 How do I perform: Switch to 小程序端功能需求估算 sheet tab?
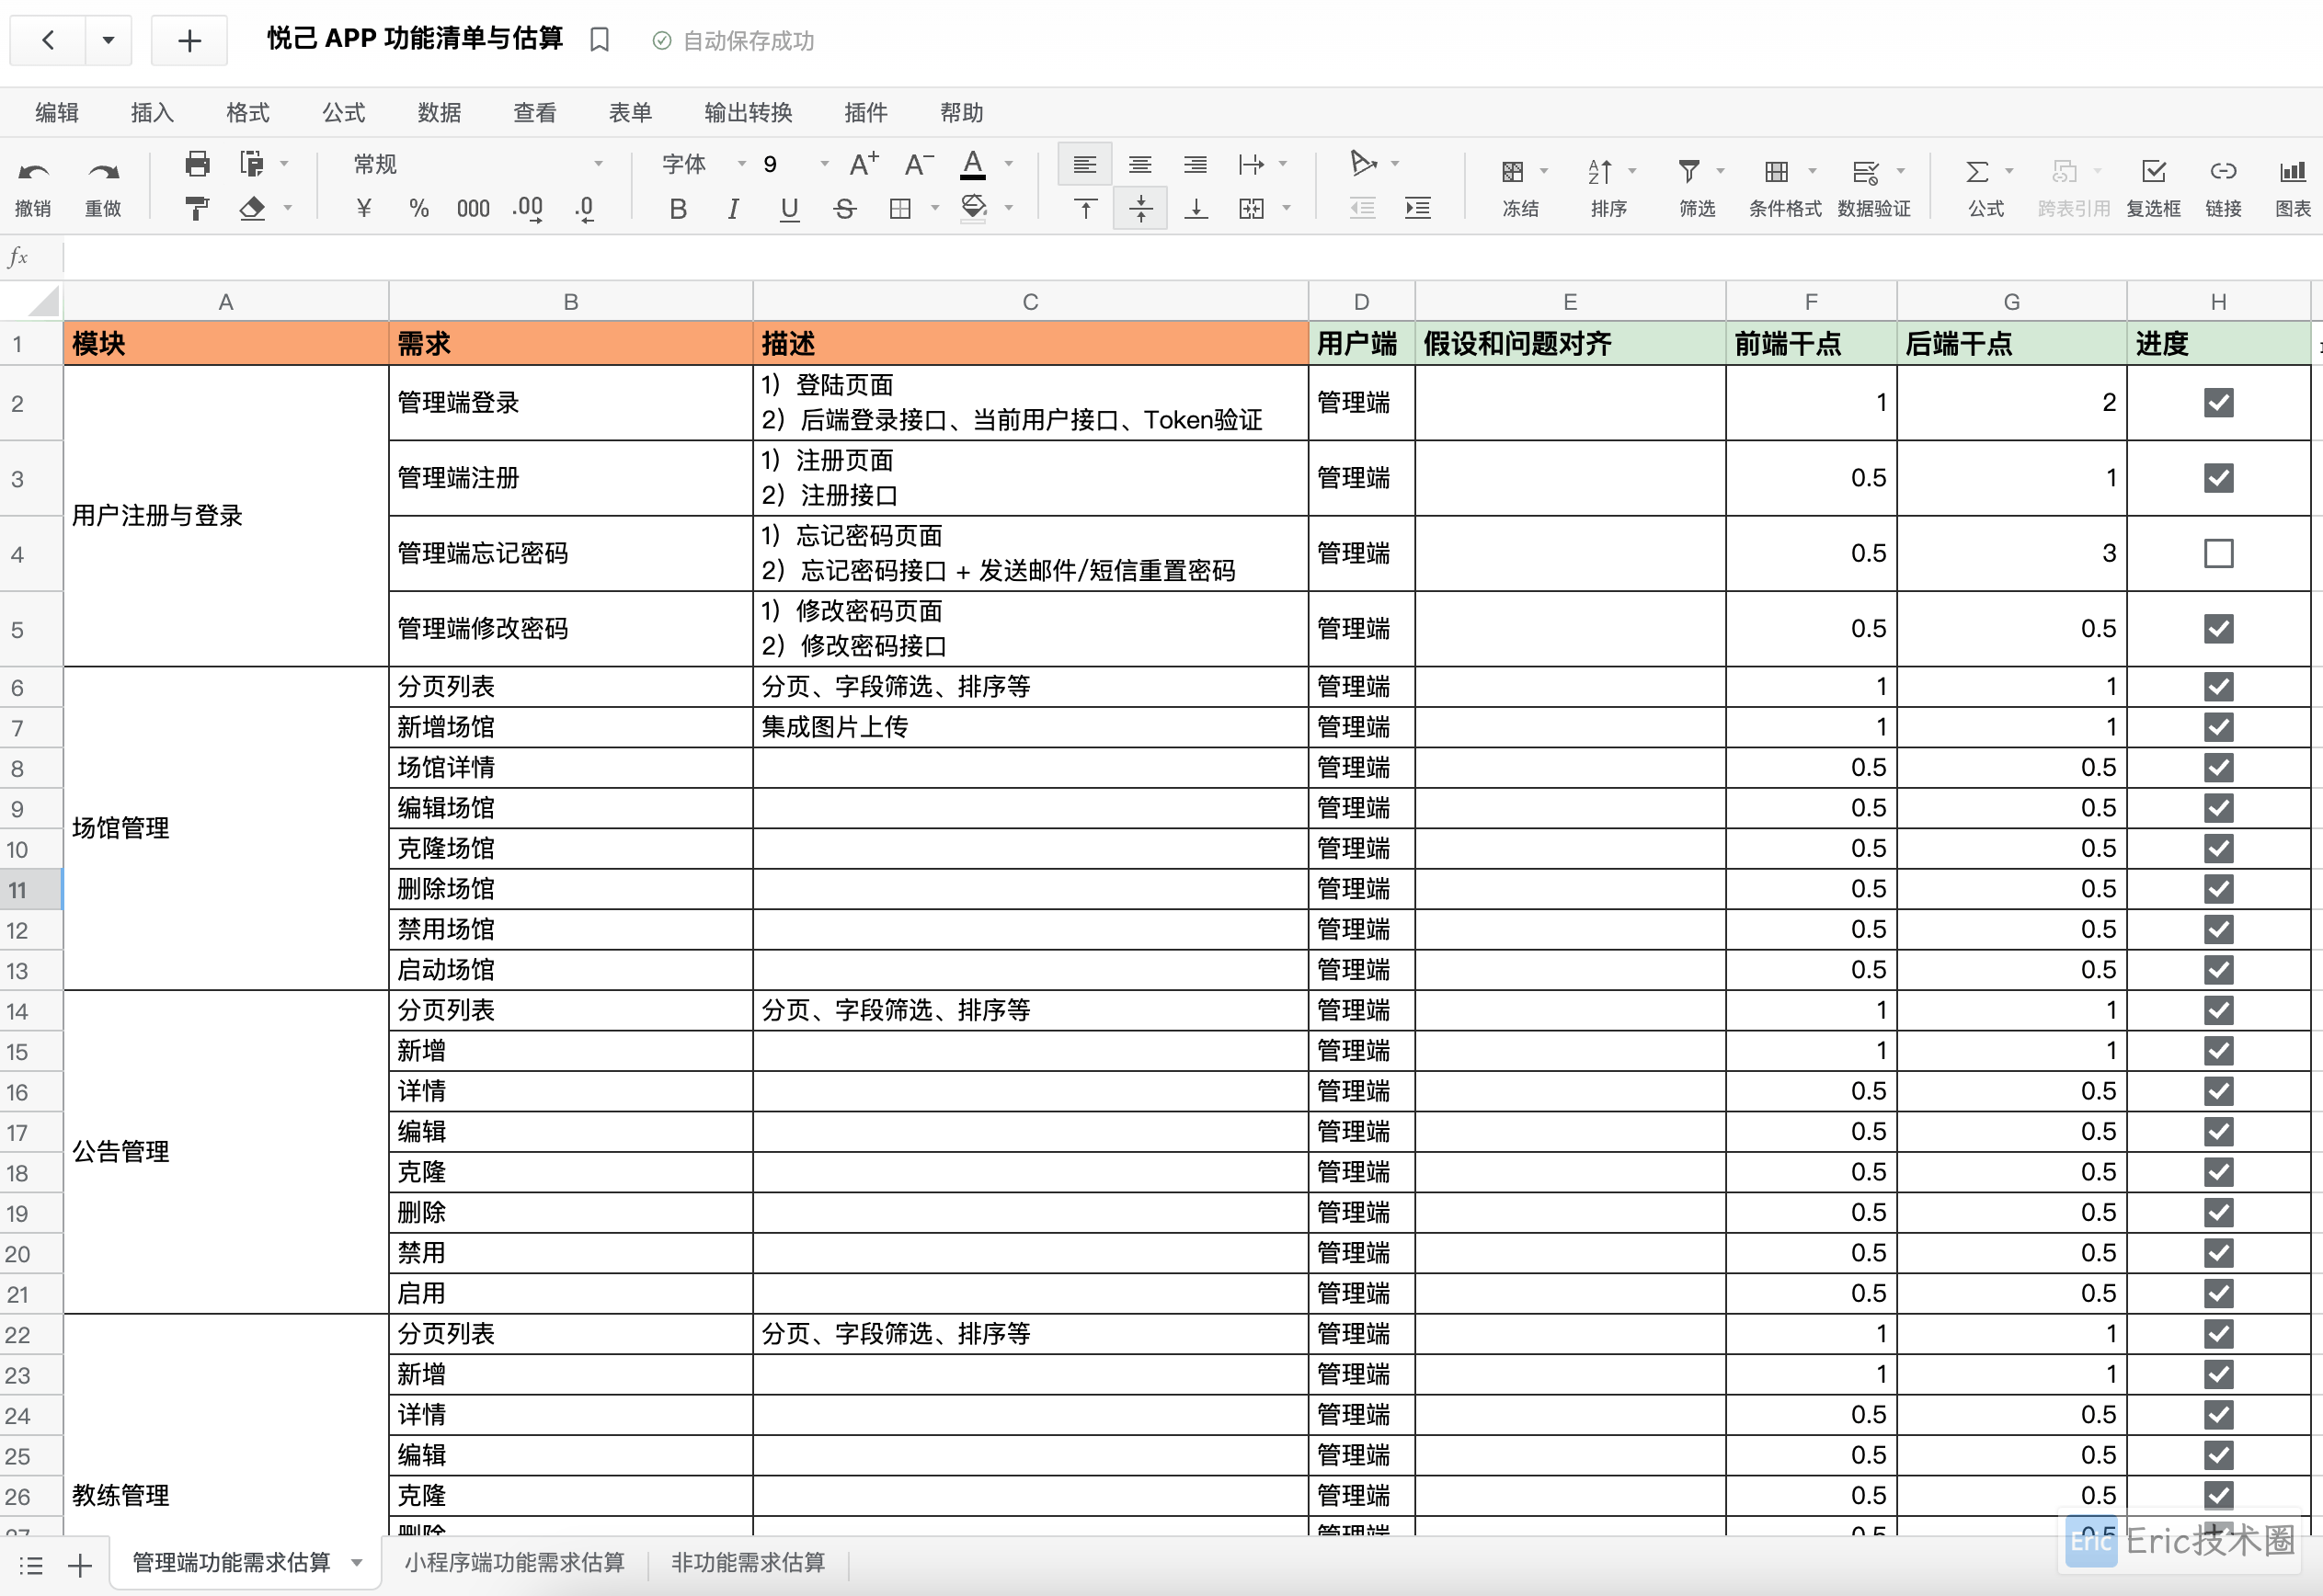coord(514,1563)
